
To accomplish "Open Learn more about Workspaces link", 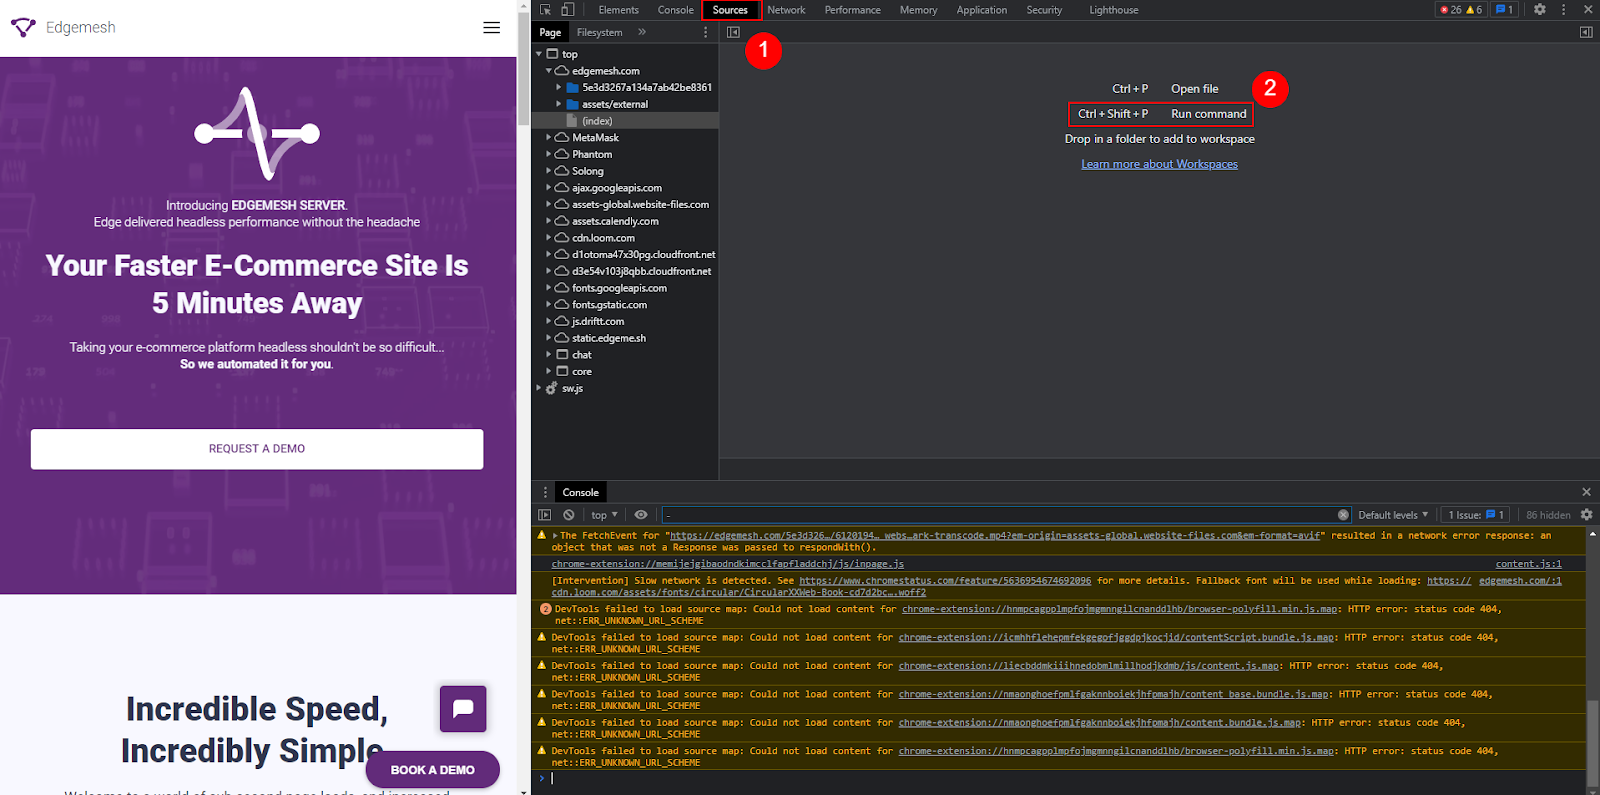I will [x=1159, y=164].
